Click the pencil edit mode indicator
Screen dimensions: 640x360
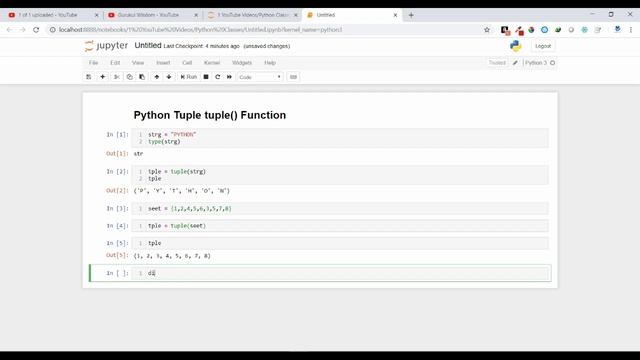[x=515, y=63]
